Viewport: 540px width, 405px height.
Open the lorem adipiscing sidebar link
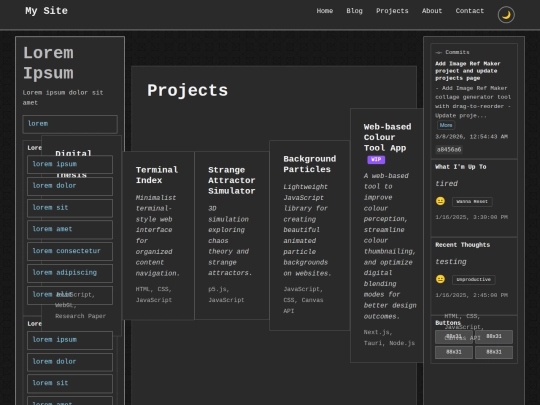click(x=70, y=273)
